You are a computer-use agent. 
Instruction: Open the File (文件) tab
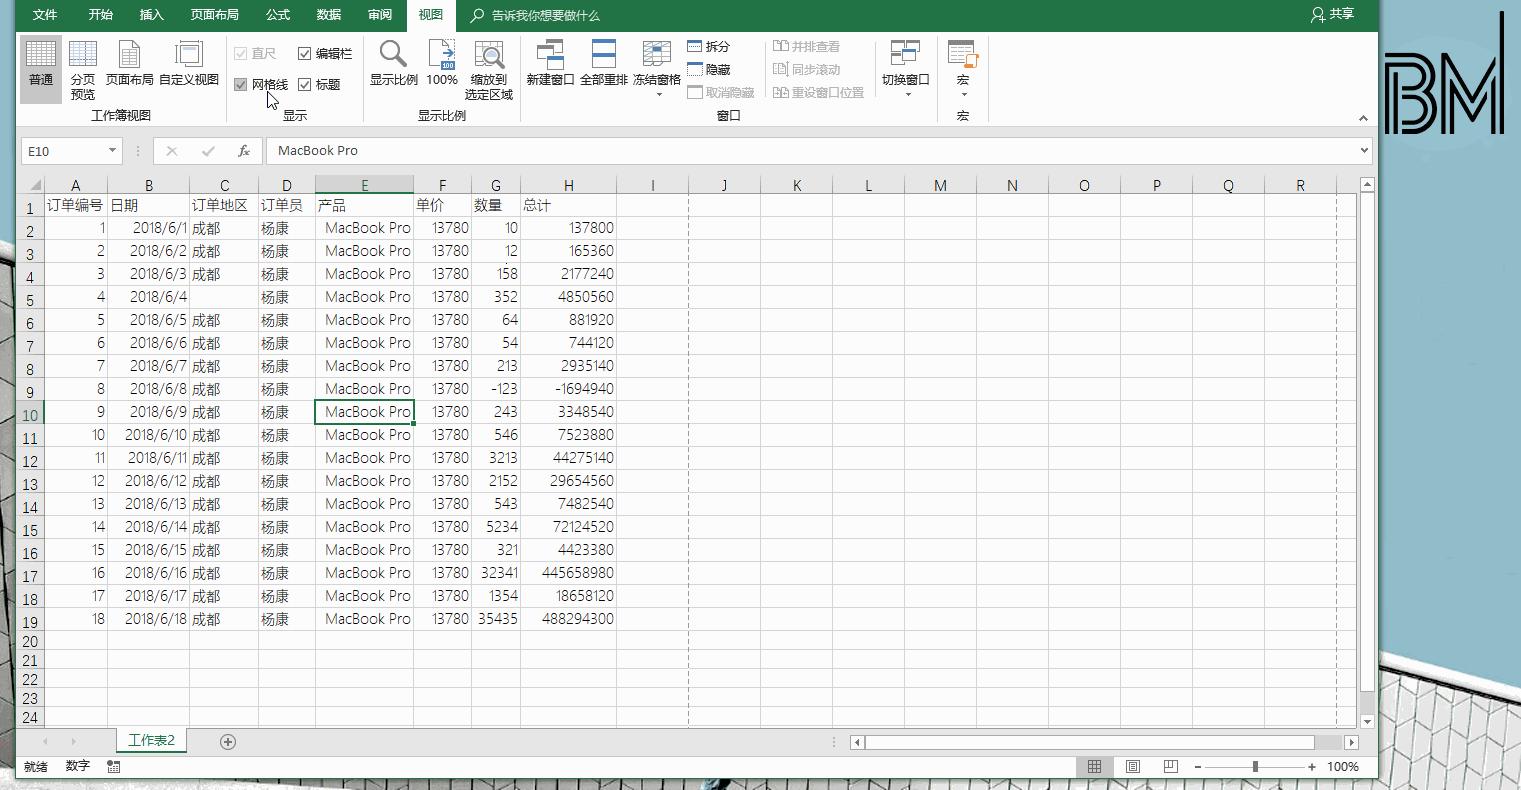pos(45,15)
